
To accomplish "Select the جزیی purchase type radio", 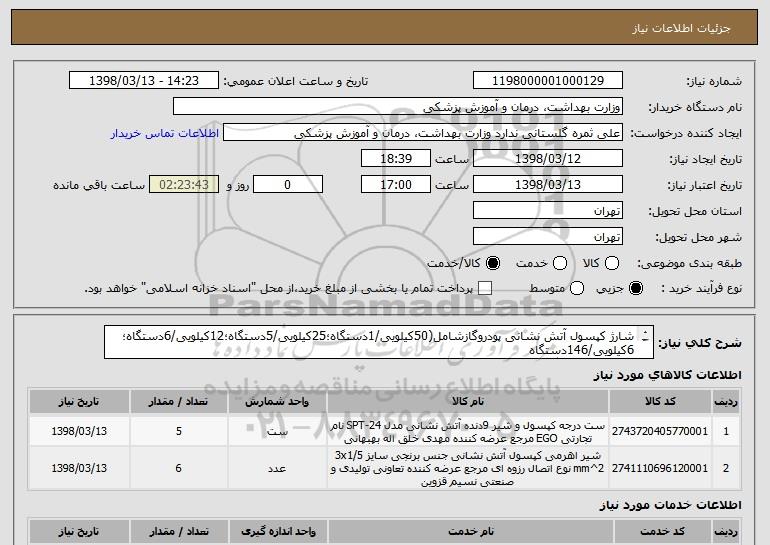I will pyautogui.click(x=635, y=288).
